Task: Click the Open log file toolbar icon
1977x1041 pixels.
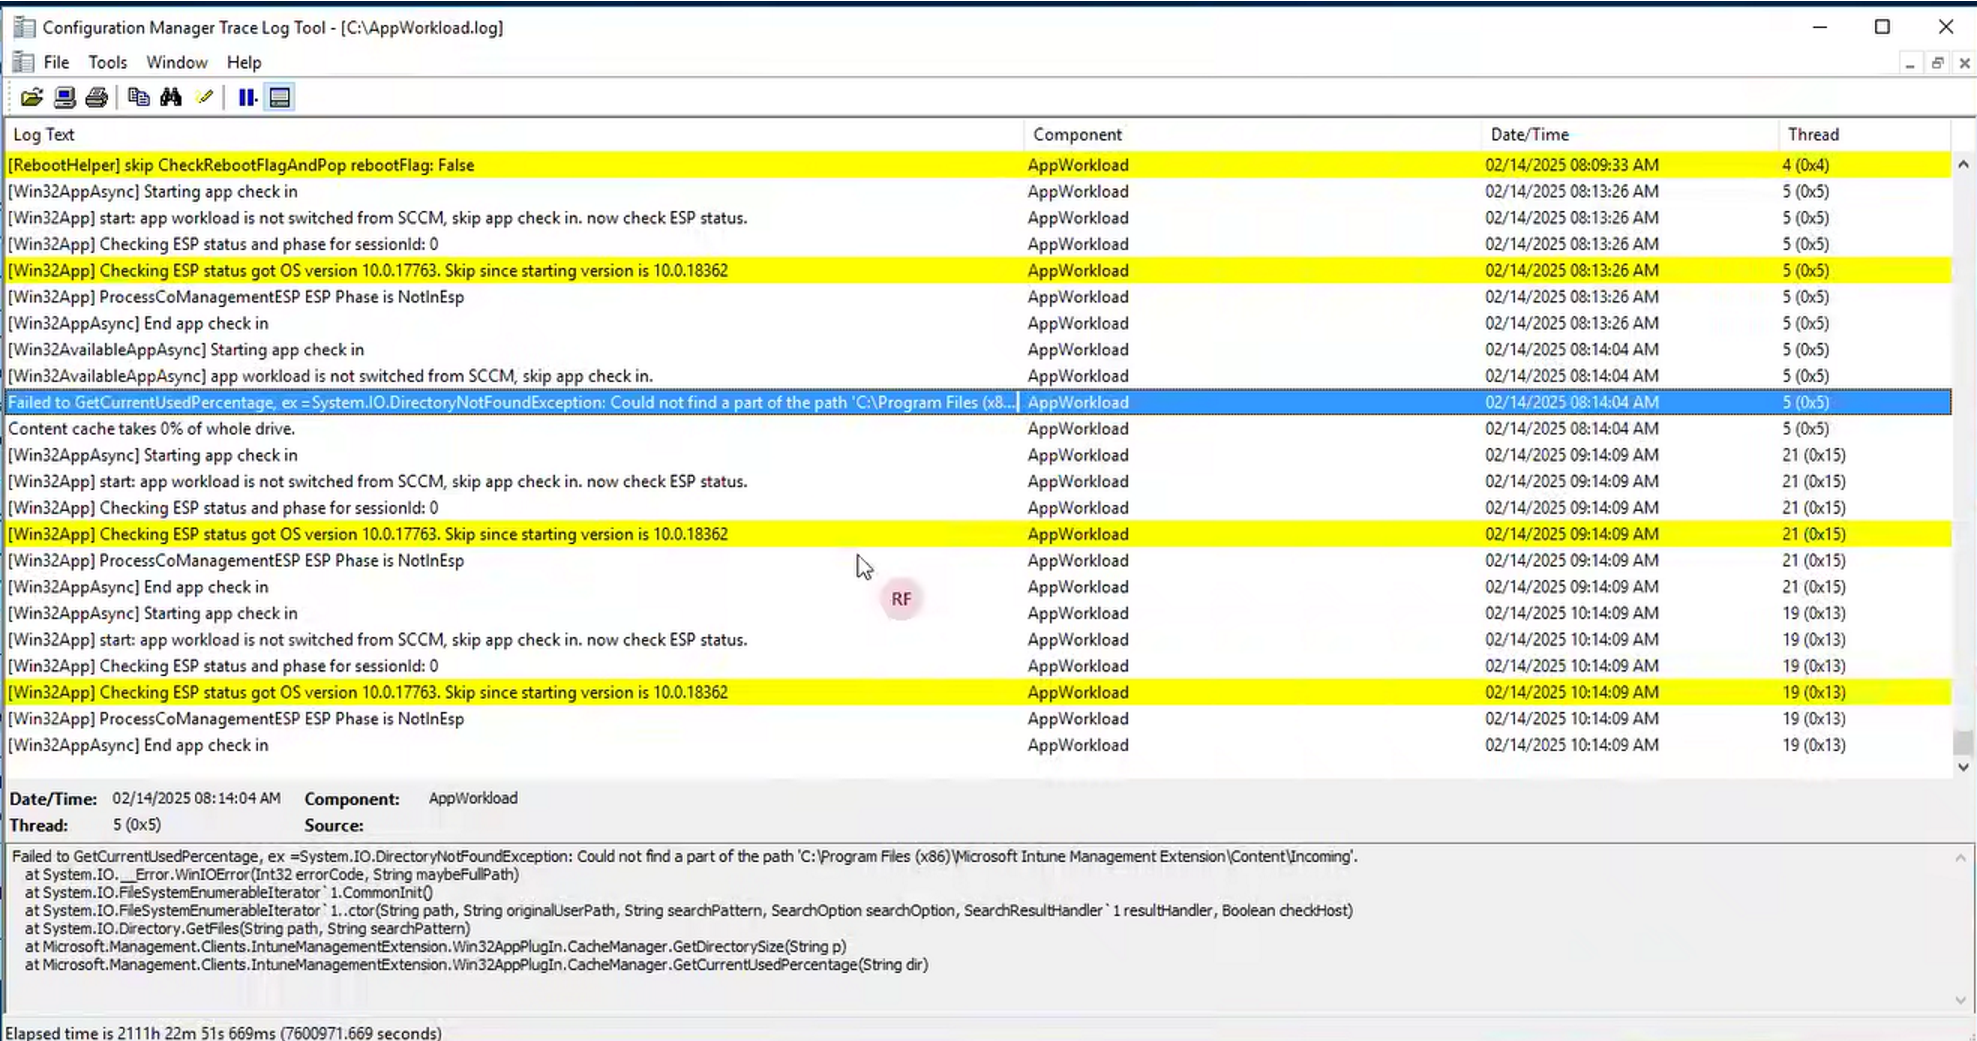Action: (x=31, y=97)
